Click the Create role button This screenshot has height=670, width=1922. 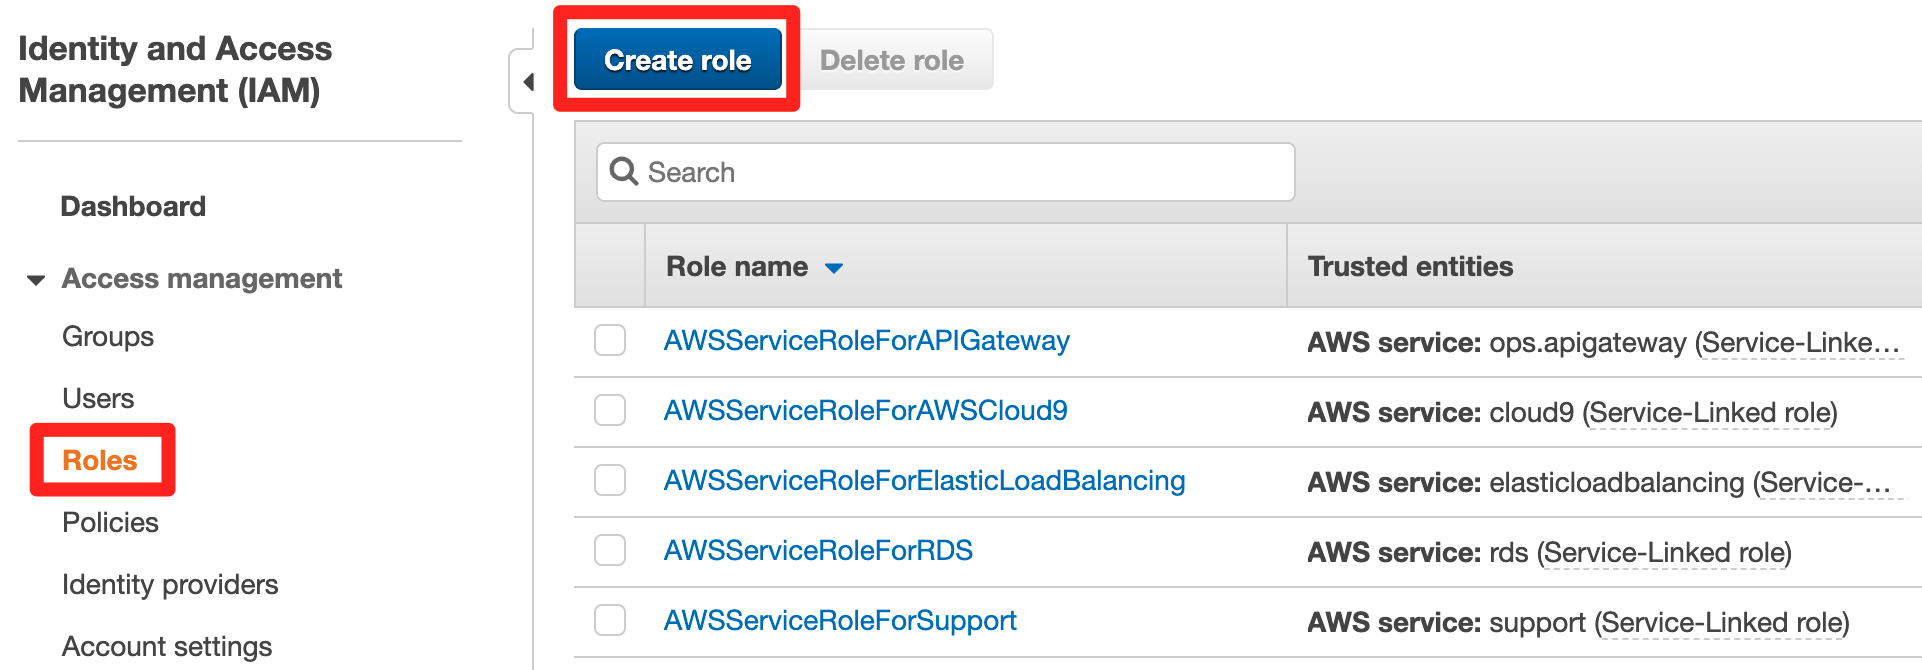click(677, 60)
